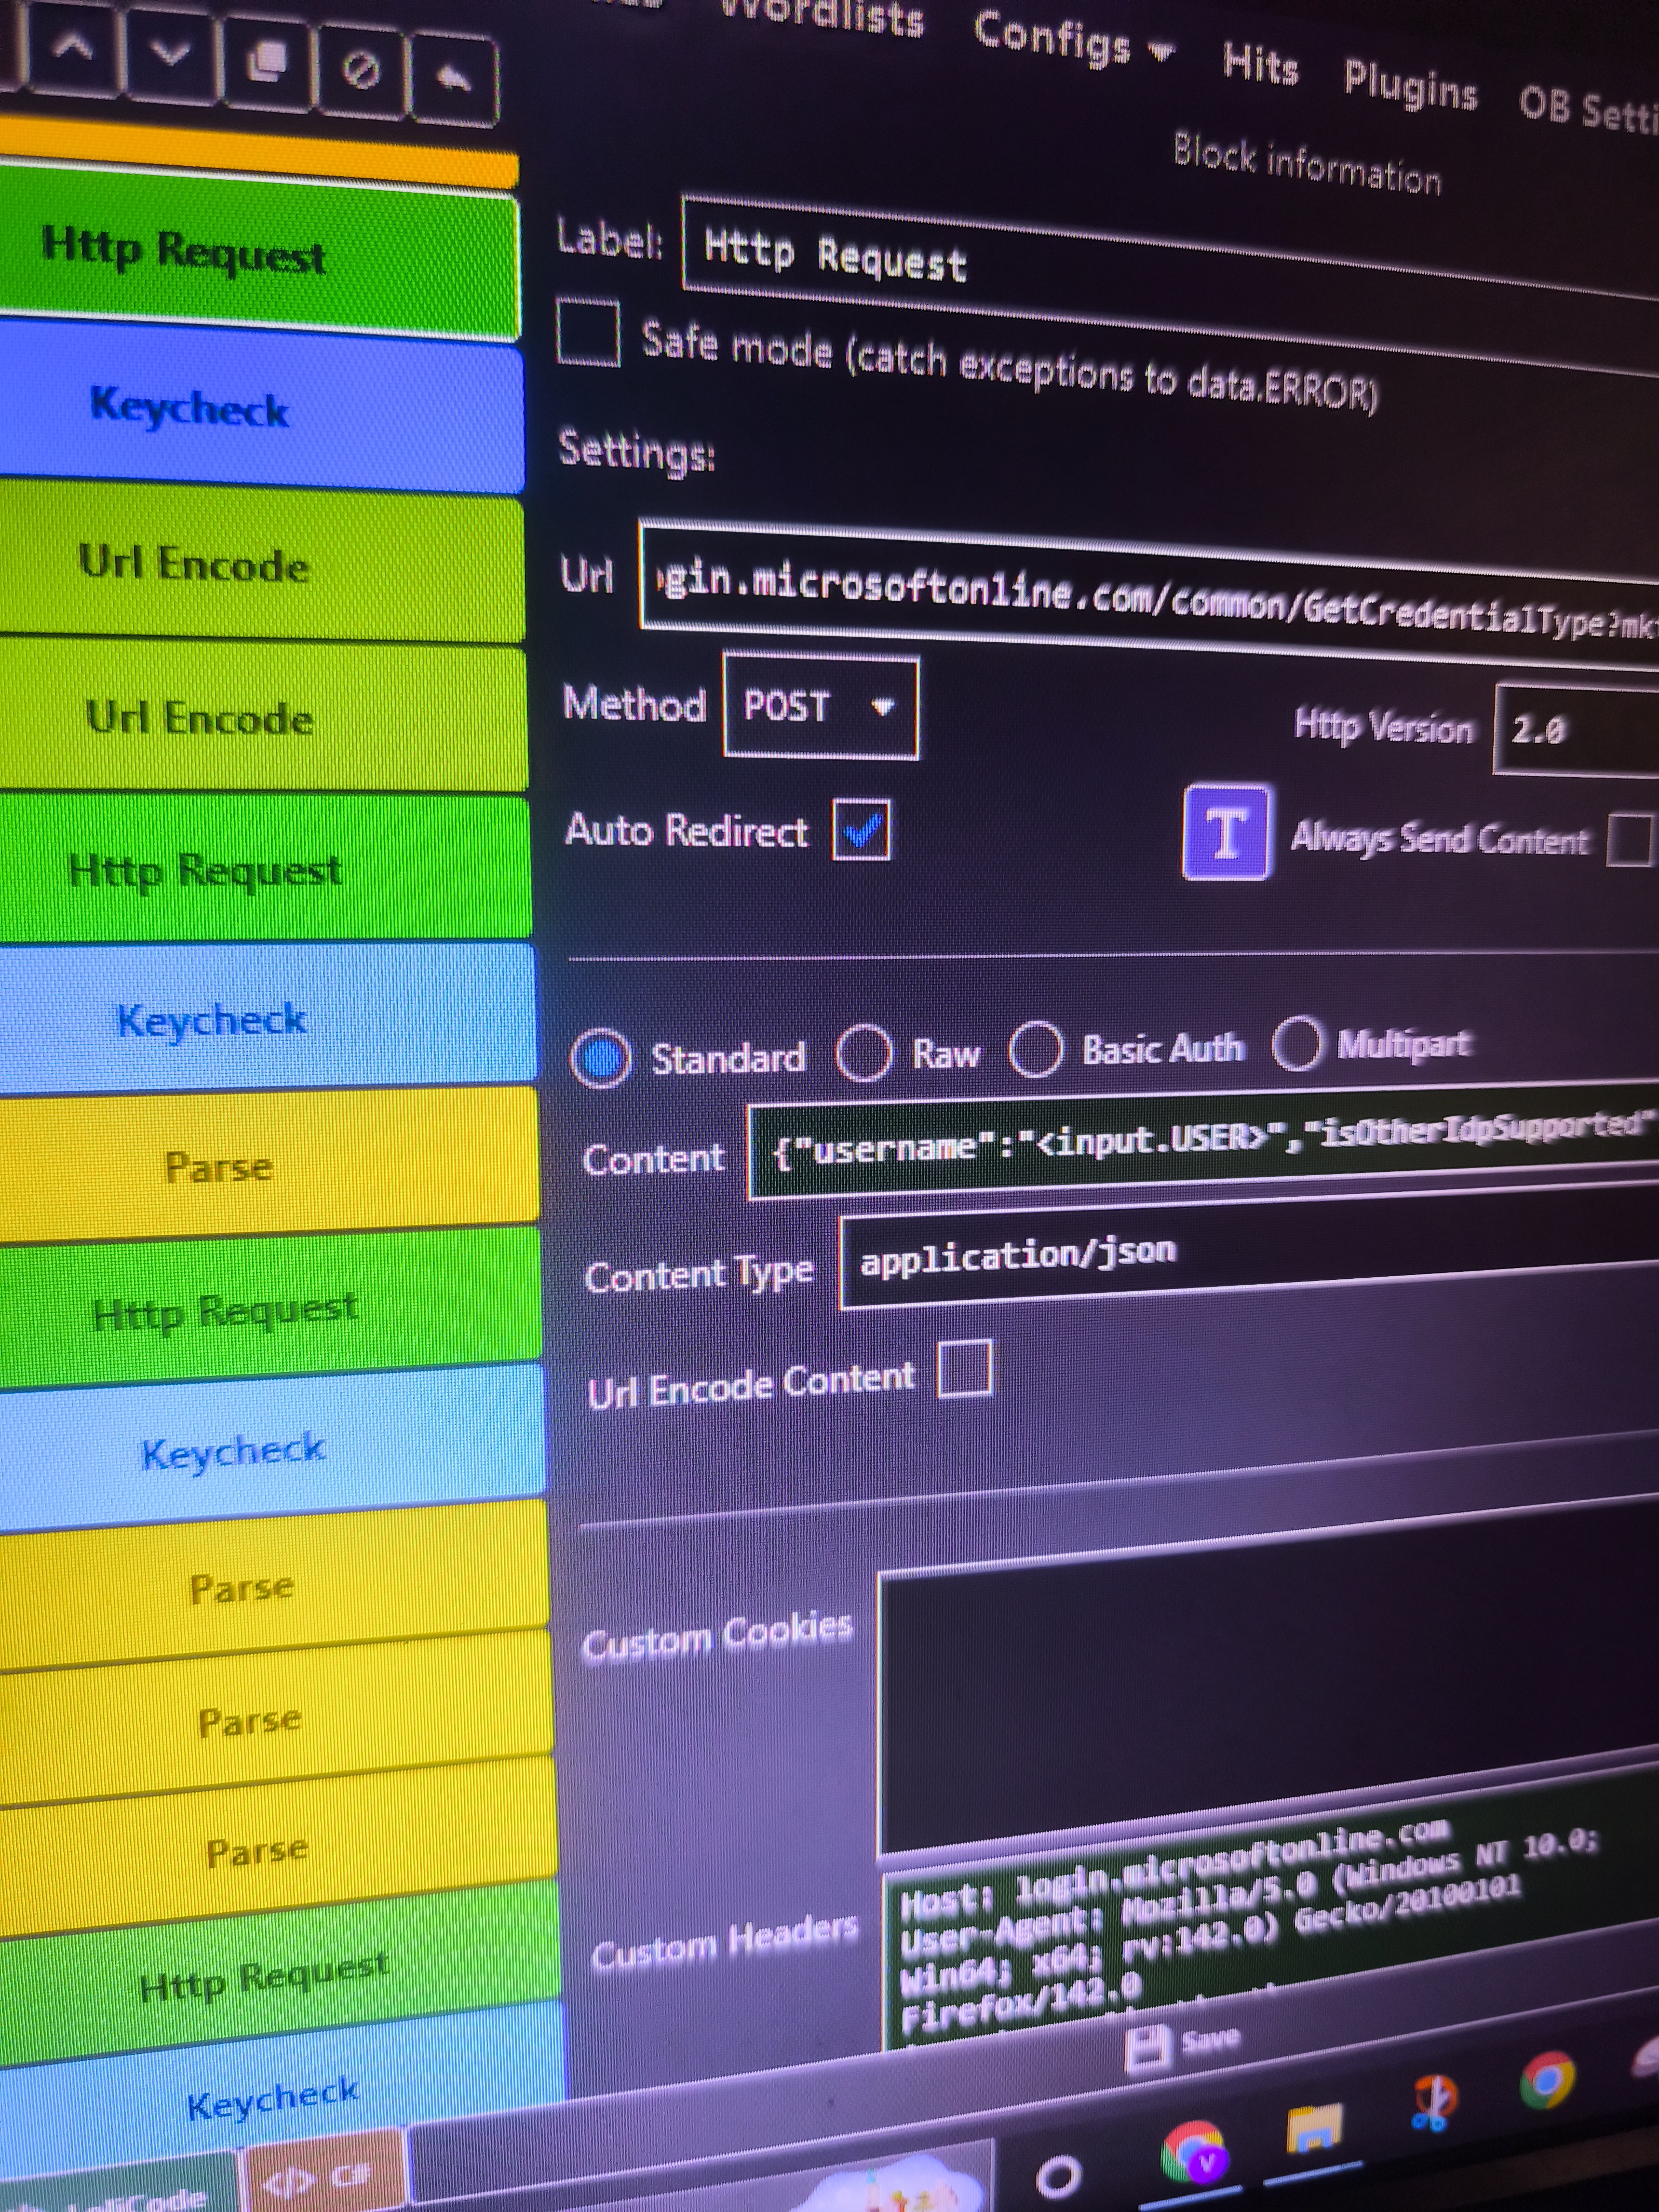Click the Content field with the username JSON
This screenshot has width=1659, height=2212.
tap(1203, 1141)
